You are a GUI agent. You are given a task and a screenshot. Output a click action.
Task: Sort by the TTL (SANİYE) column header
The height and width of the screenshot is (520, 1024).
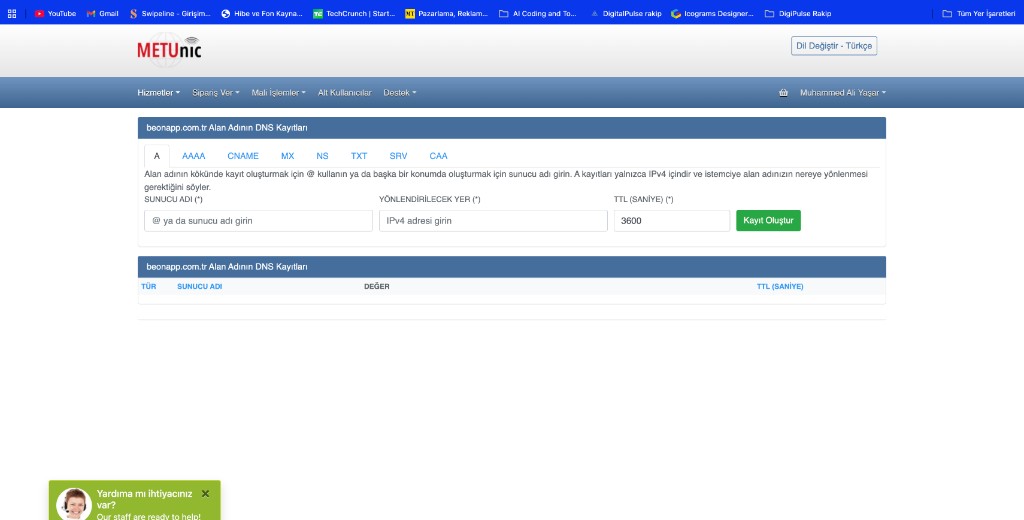pos(780,287)
